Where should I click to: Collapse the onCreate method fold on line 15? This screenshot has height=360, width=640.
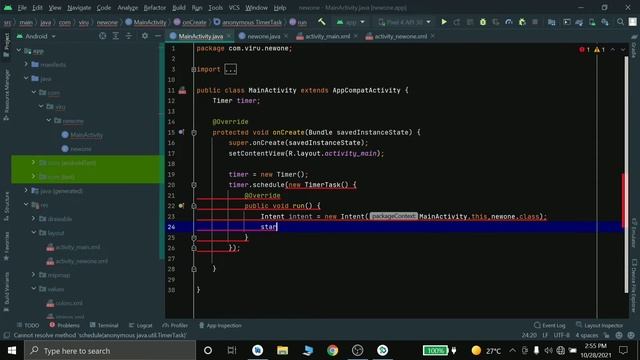[194, 133]
